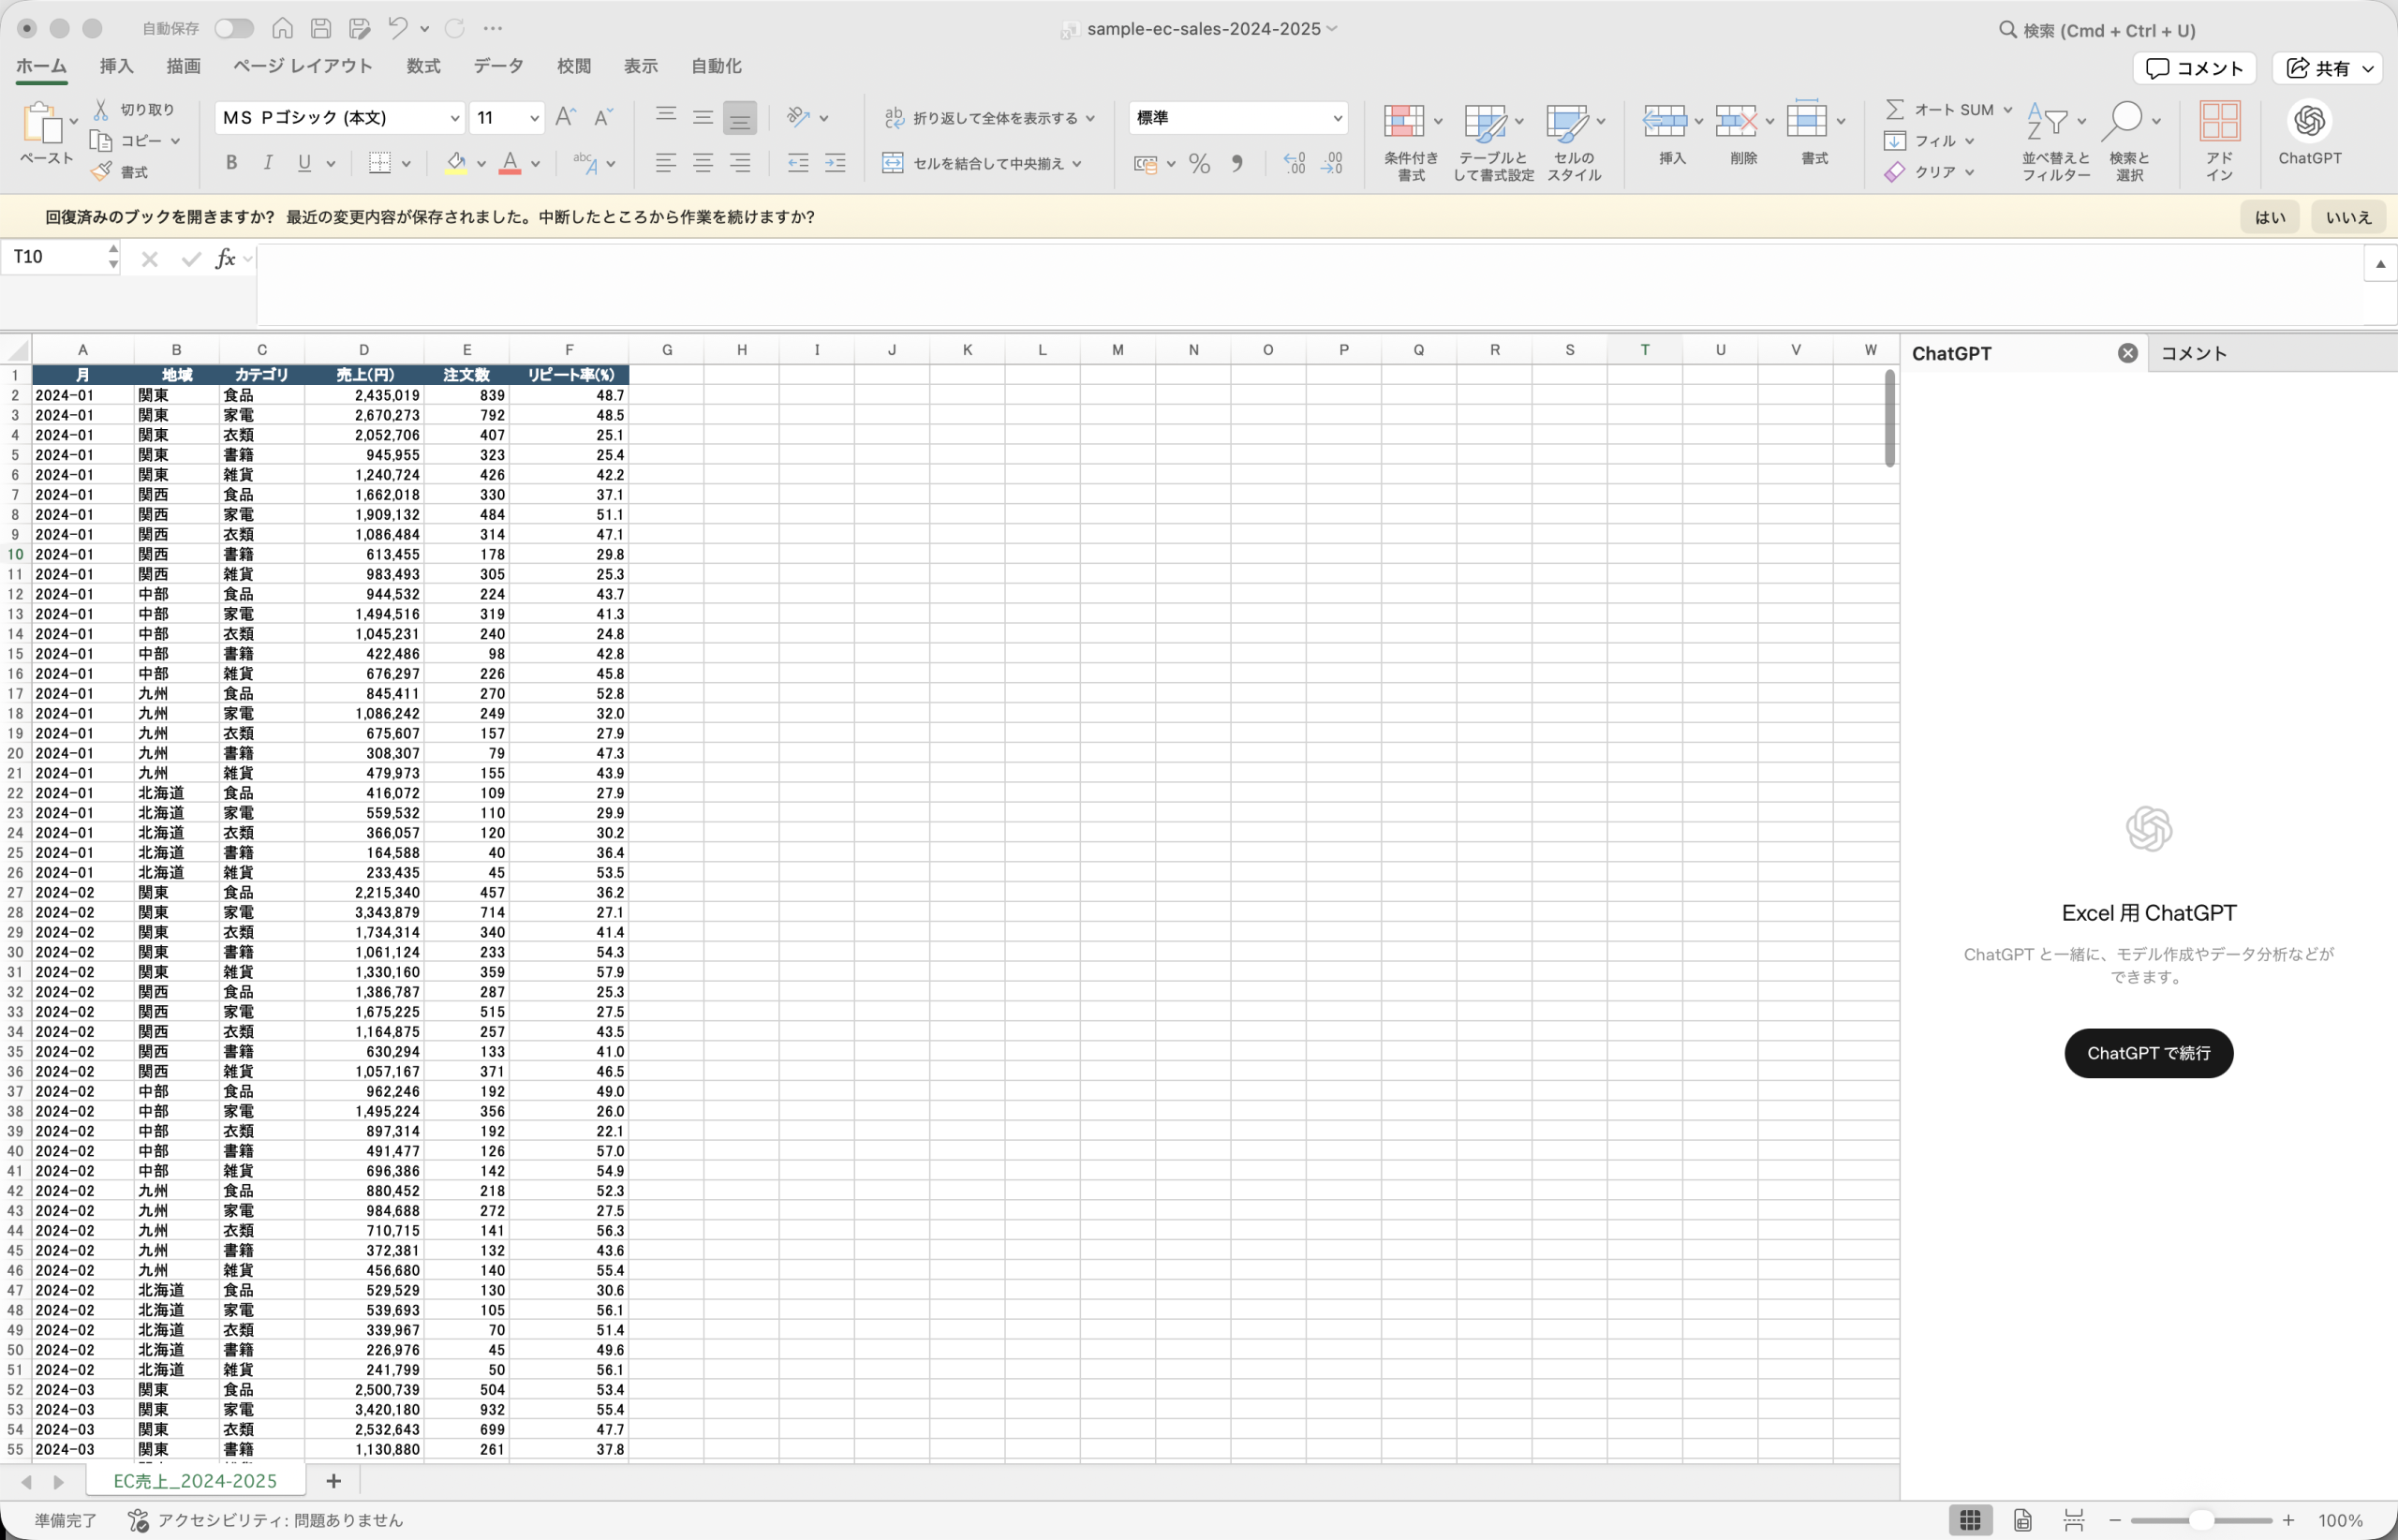The image size is (2398, 1540).
Task: Apply percent style format
Action: 1200,163
